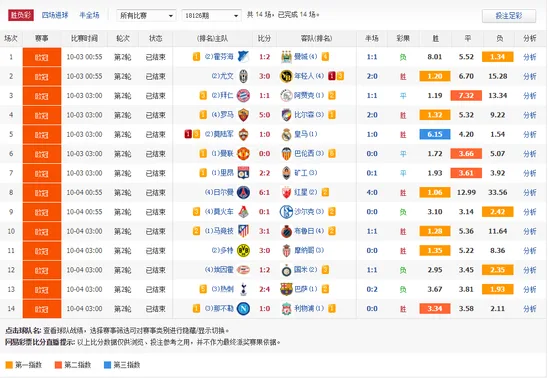Click the 投注足彩 button
This screenshot has width=550, height=378.
click(509, 16)
